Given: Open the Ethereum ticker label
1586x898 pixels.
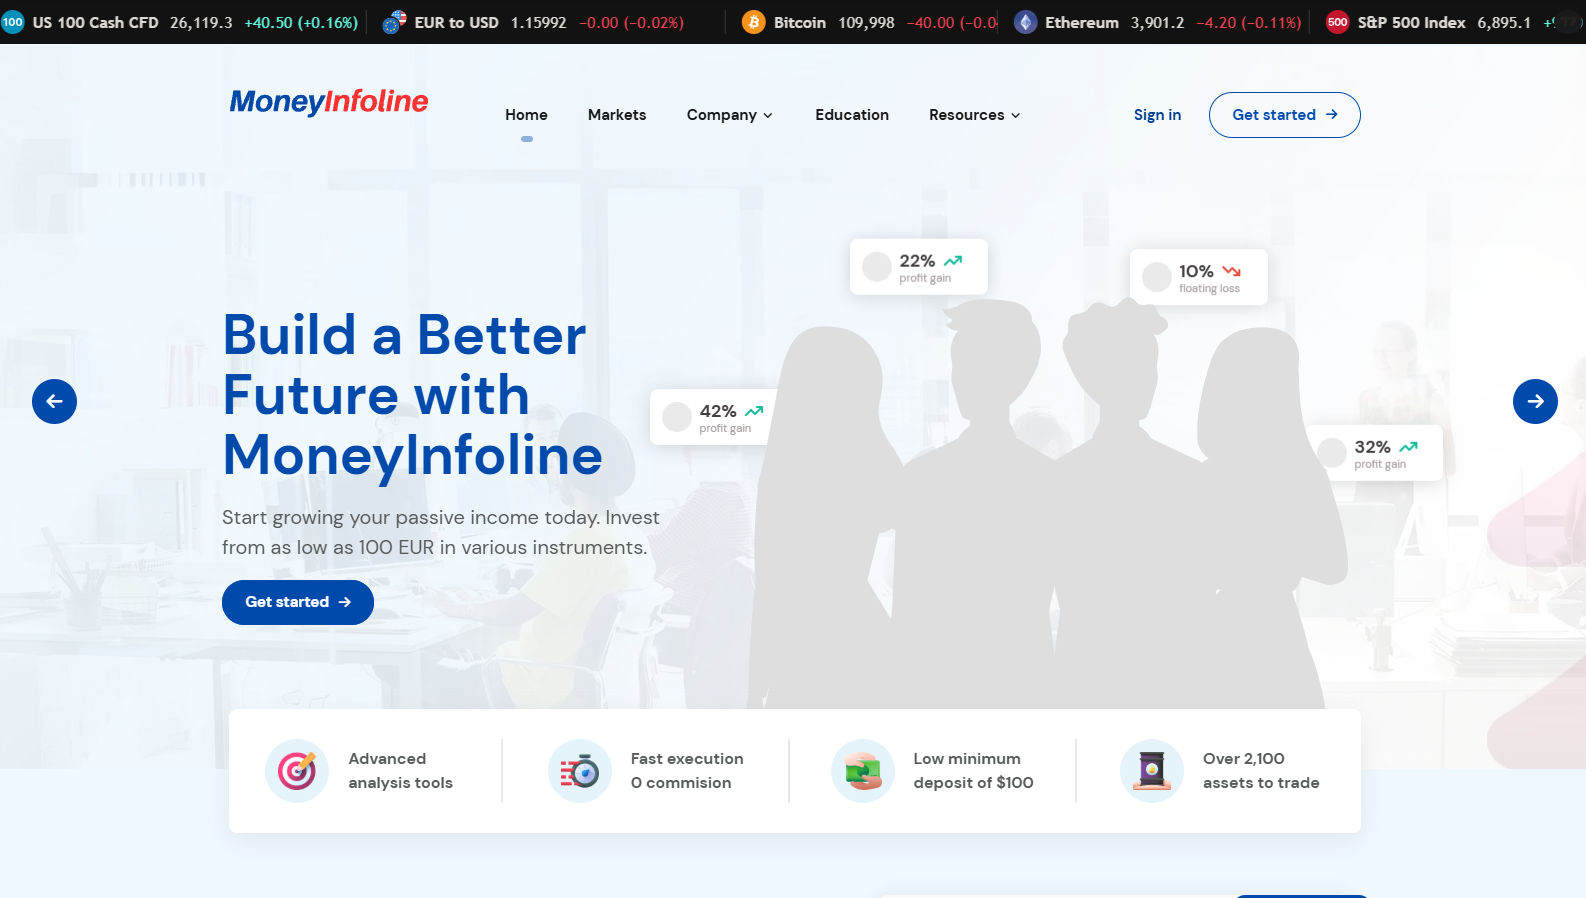Looking at the screenshot, I should click(x=1082, y=22).
